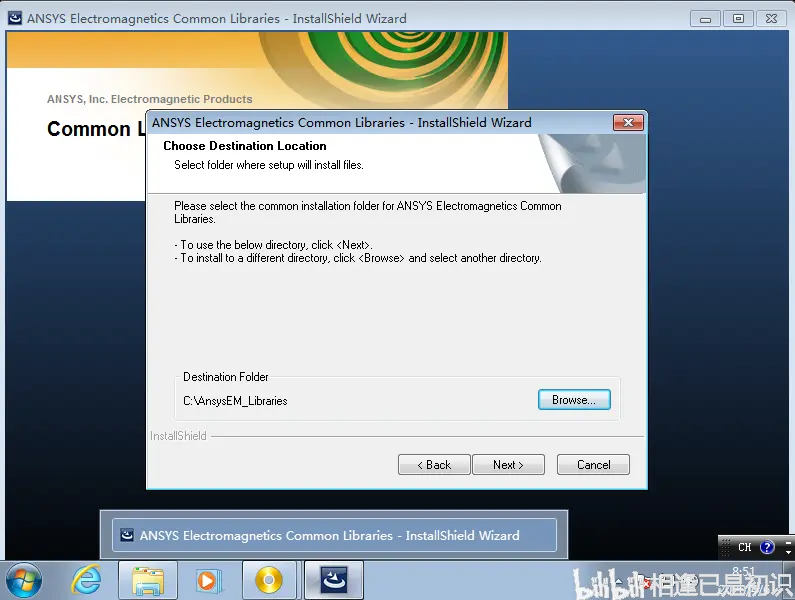Maximize the background ANSYS installer window
795x600 pixels.
click(x=738, y=19)
